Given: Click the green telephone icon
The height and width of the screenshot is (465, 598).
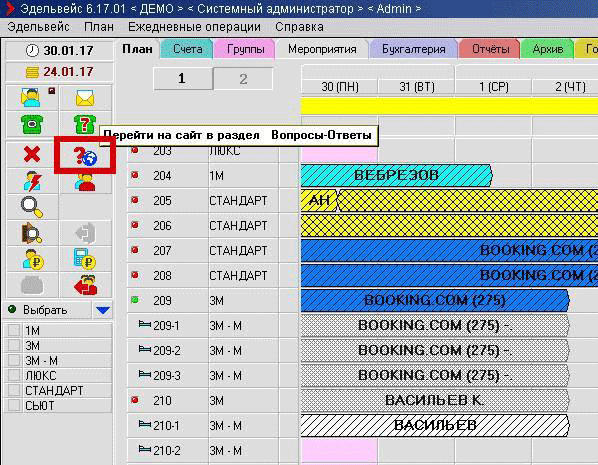Looking at the screenshot, I should pyautogui.click(x=32, y=124).
